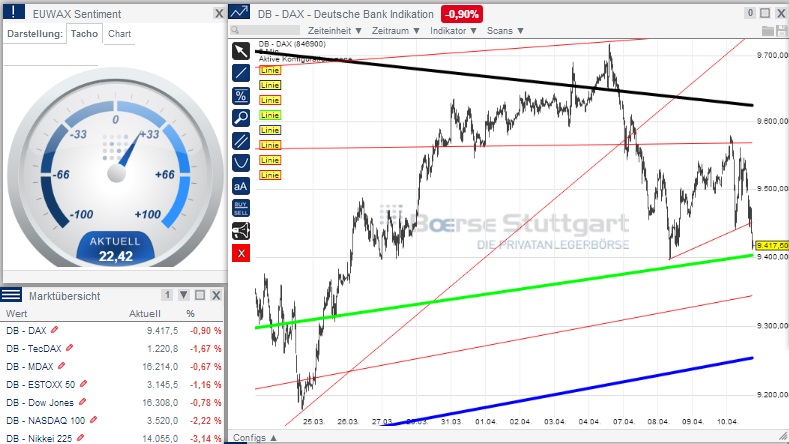Image resolution: width=789 pixels, height=444 pixels.
Task: Click the 0 badge in chart title bar
Action: pos(750,13)
